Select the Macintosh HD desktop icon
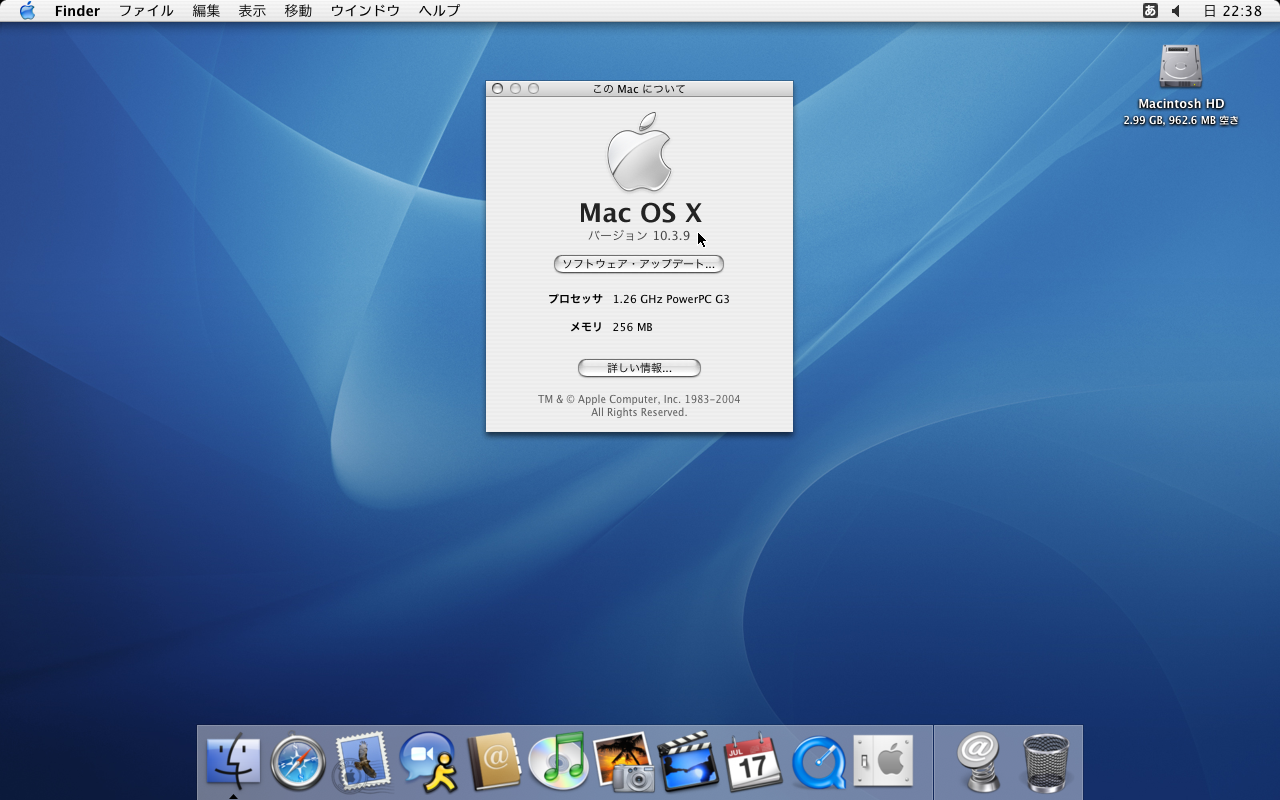The height and width of the screenshot is (800, 1280). [1181, 67]
